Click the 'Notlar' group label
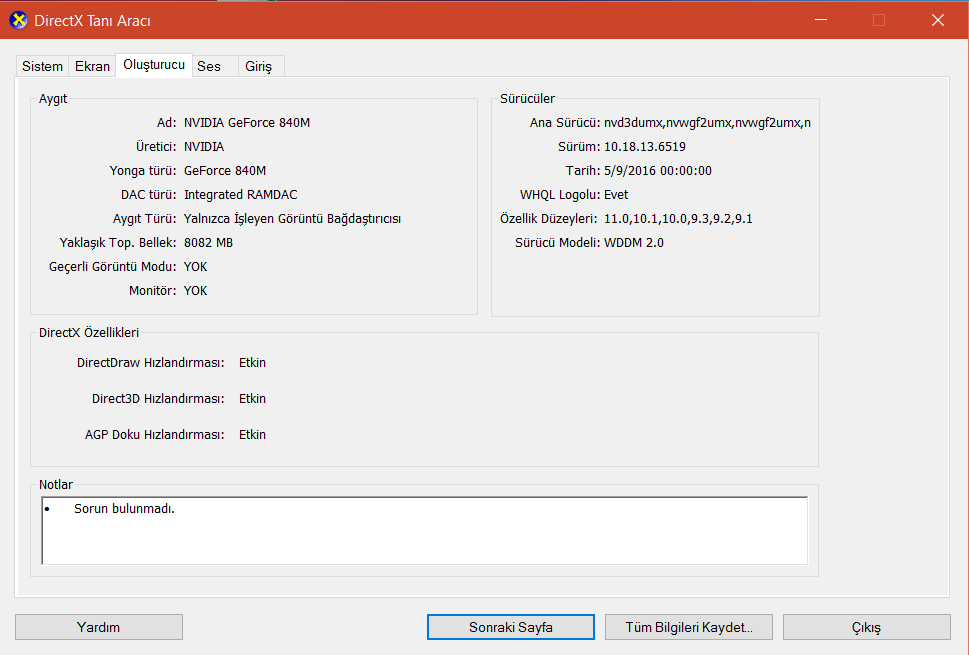Screen dimensions: 969x655 [x=56, y=484]
